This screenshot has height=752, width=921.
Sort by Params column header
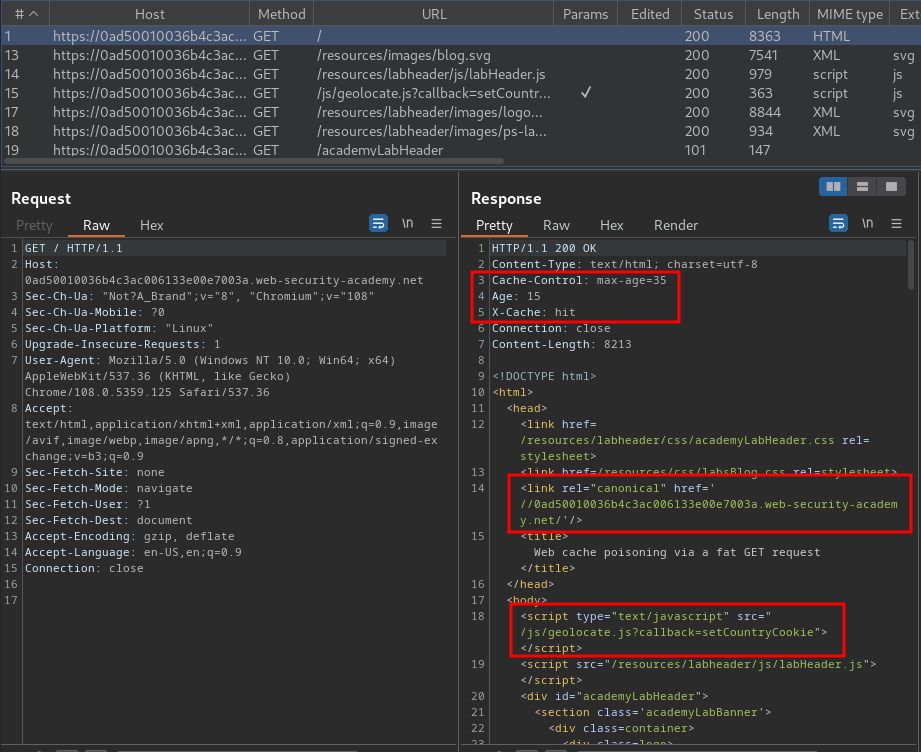pyautogui.click(x=586, y=14)
